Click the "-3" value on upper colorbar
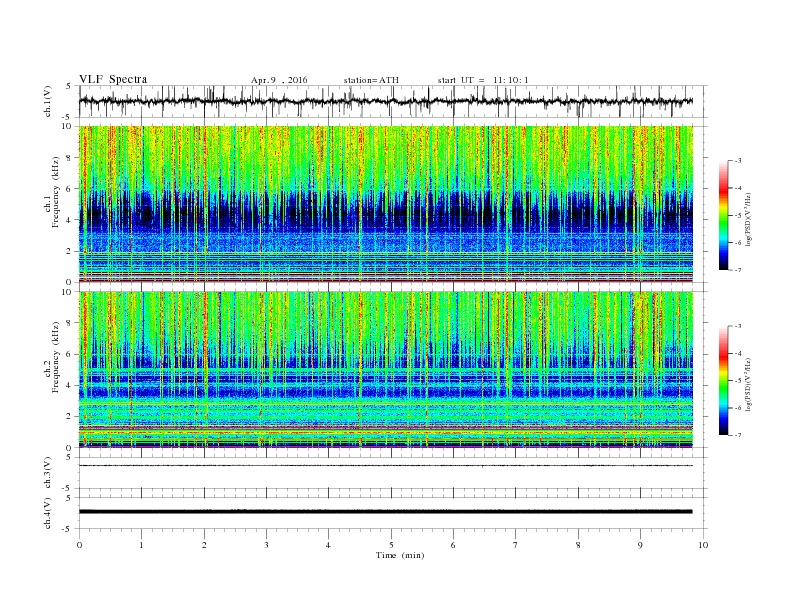The image size is (792, 612). [x=738, y=161]
